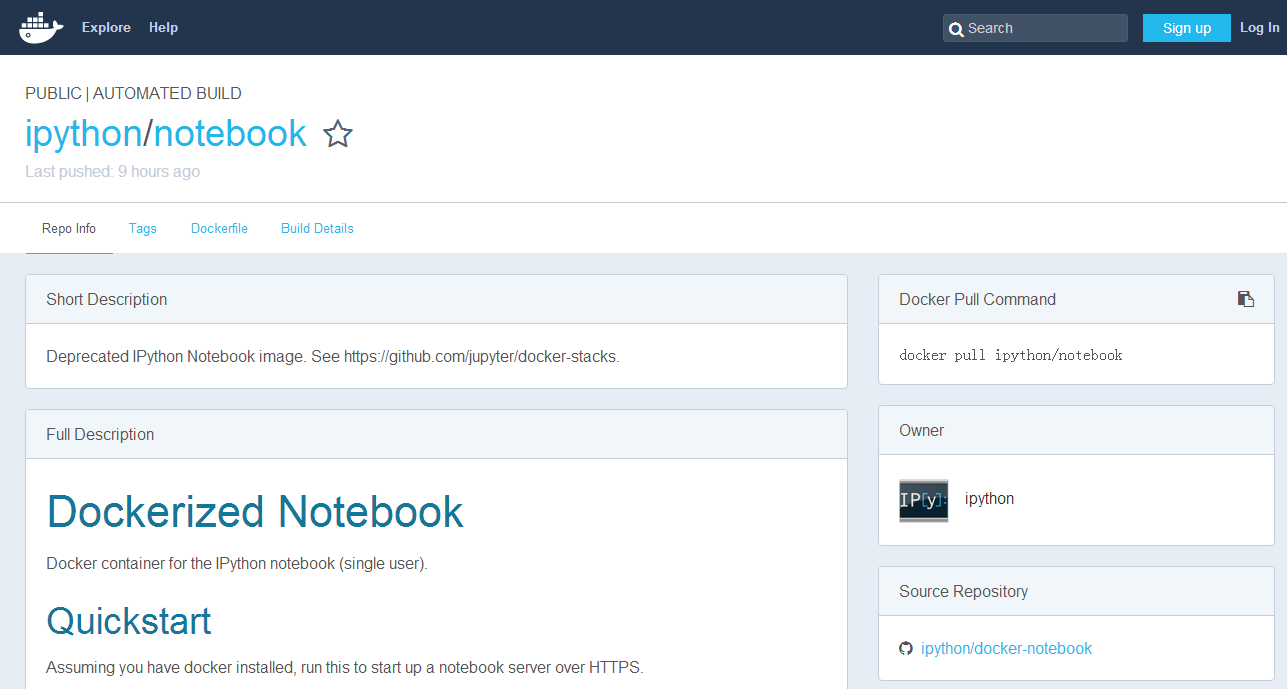Open the Help menu

pos(163,27)
